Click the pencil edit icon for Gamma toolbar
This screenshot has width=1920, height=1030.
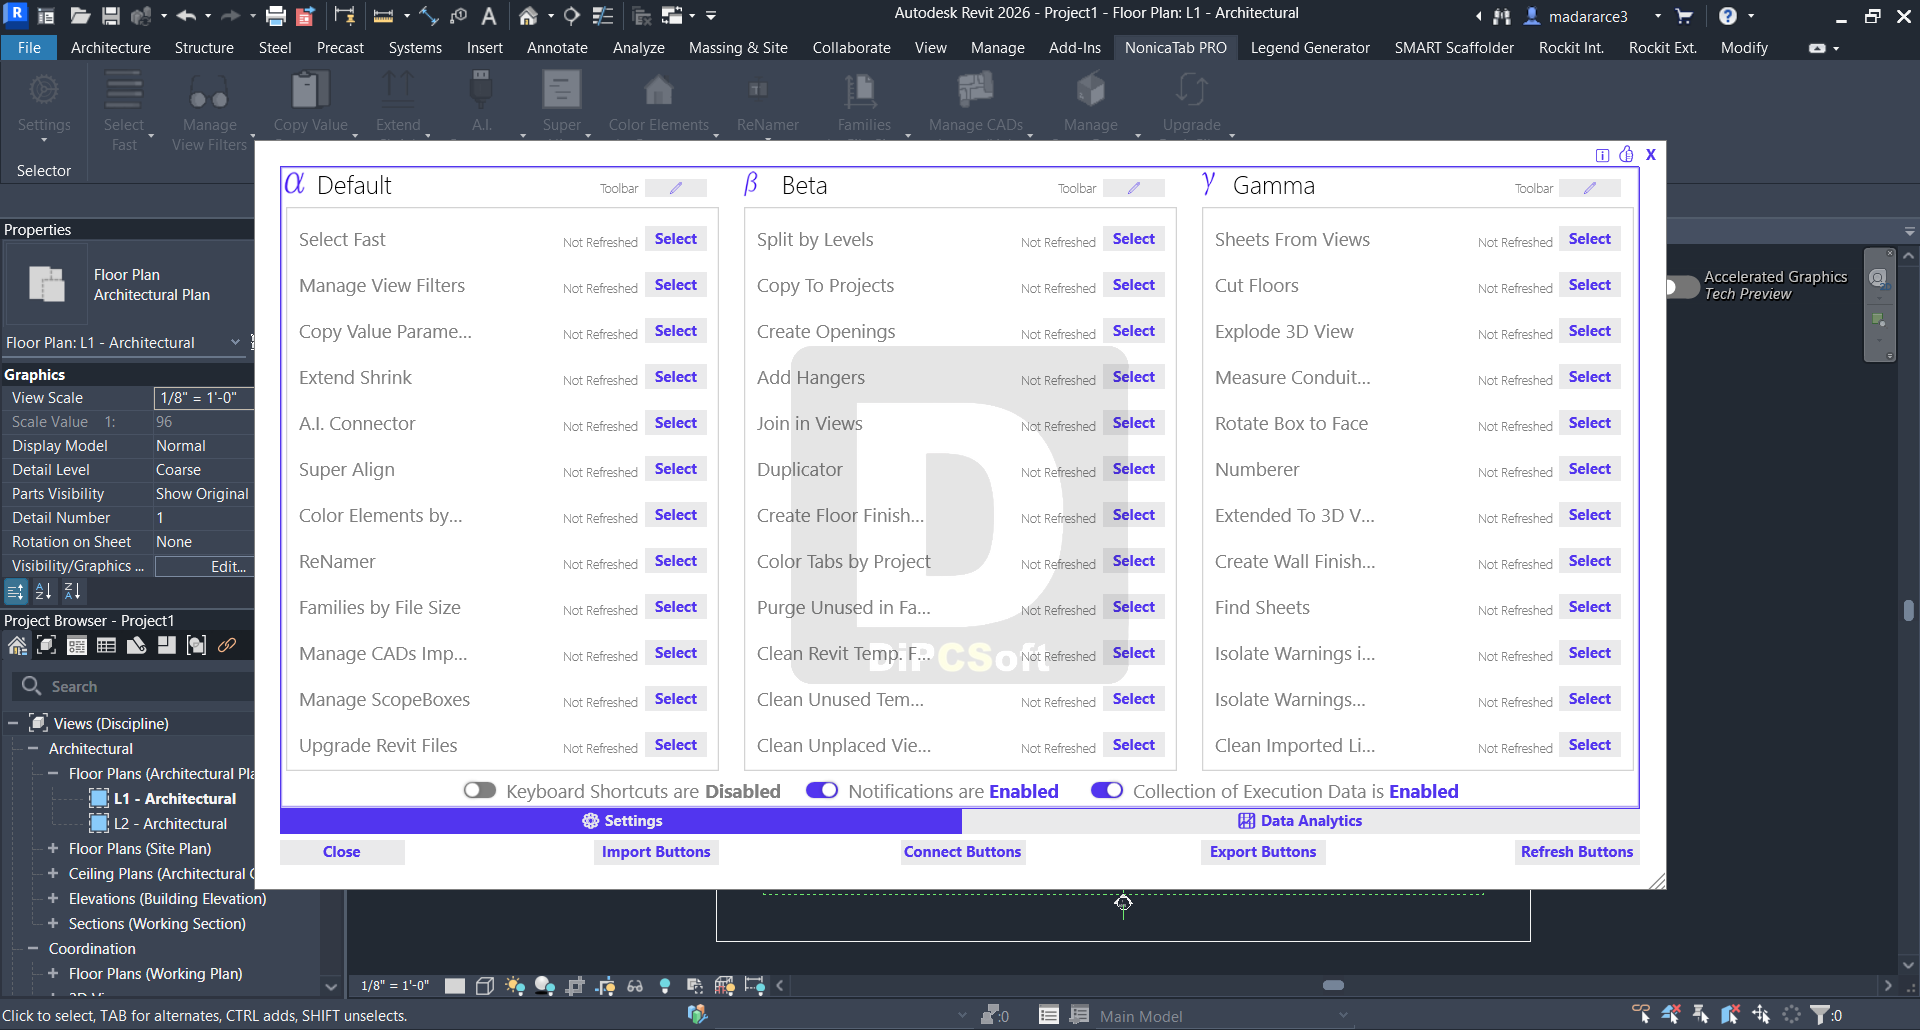pos(1590,188)
